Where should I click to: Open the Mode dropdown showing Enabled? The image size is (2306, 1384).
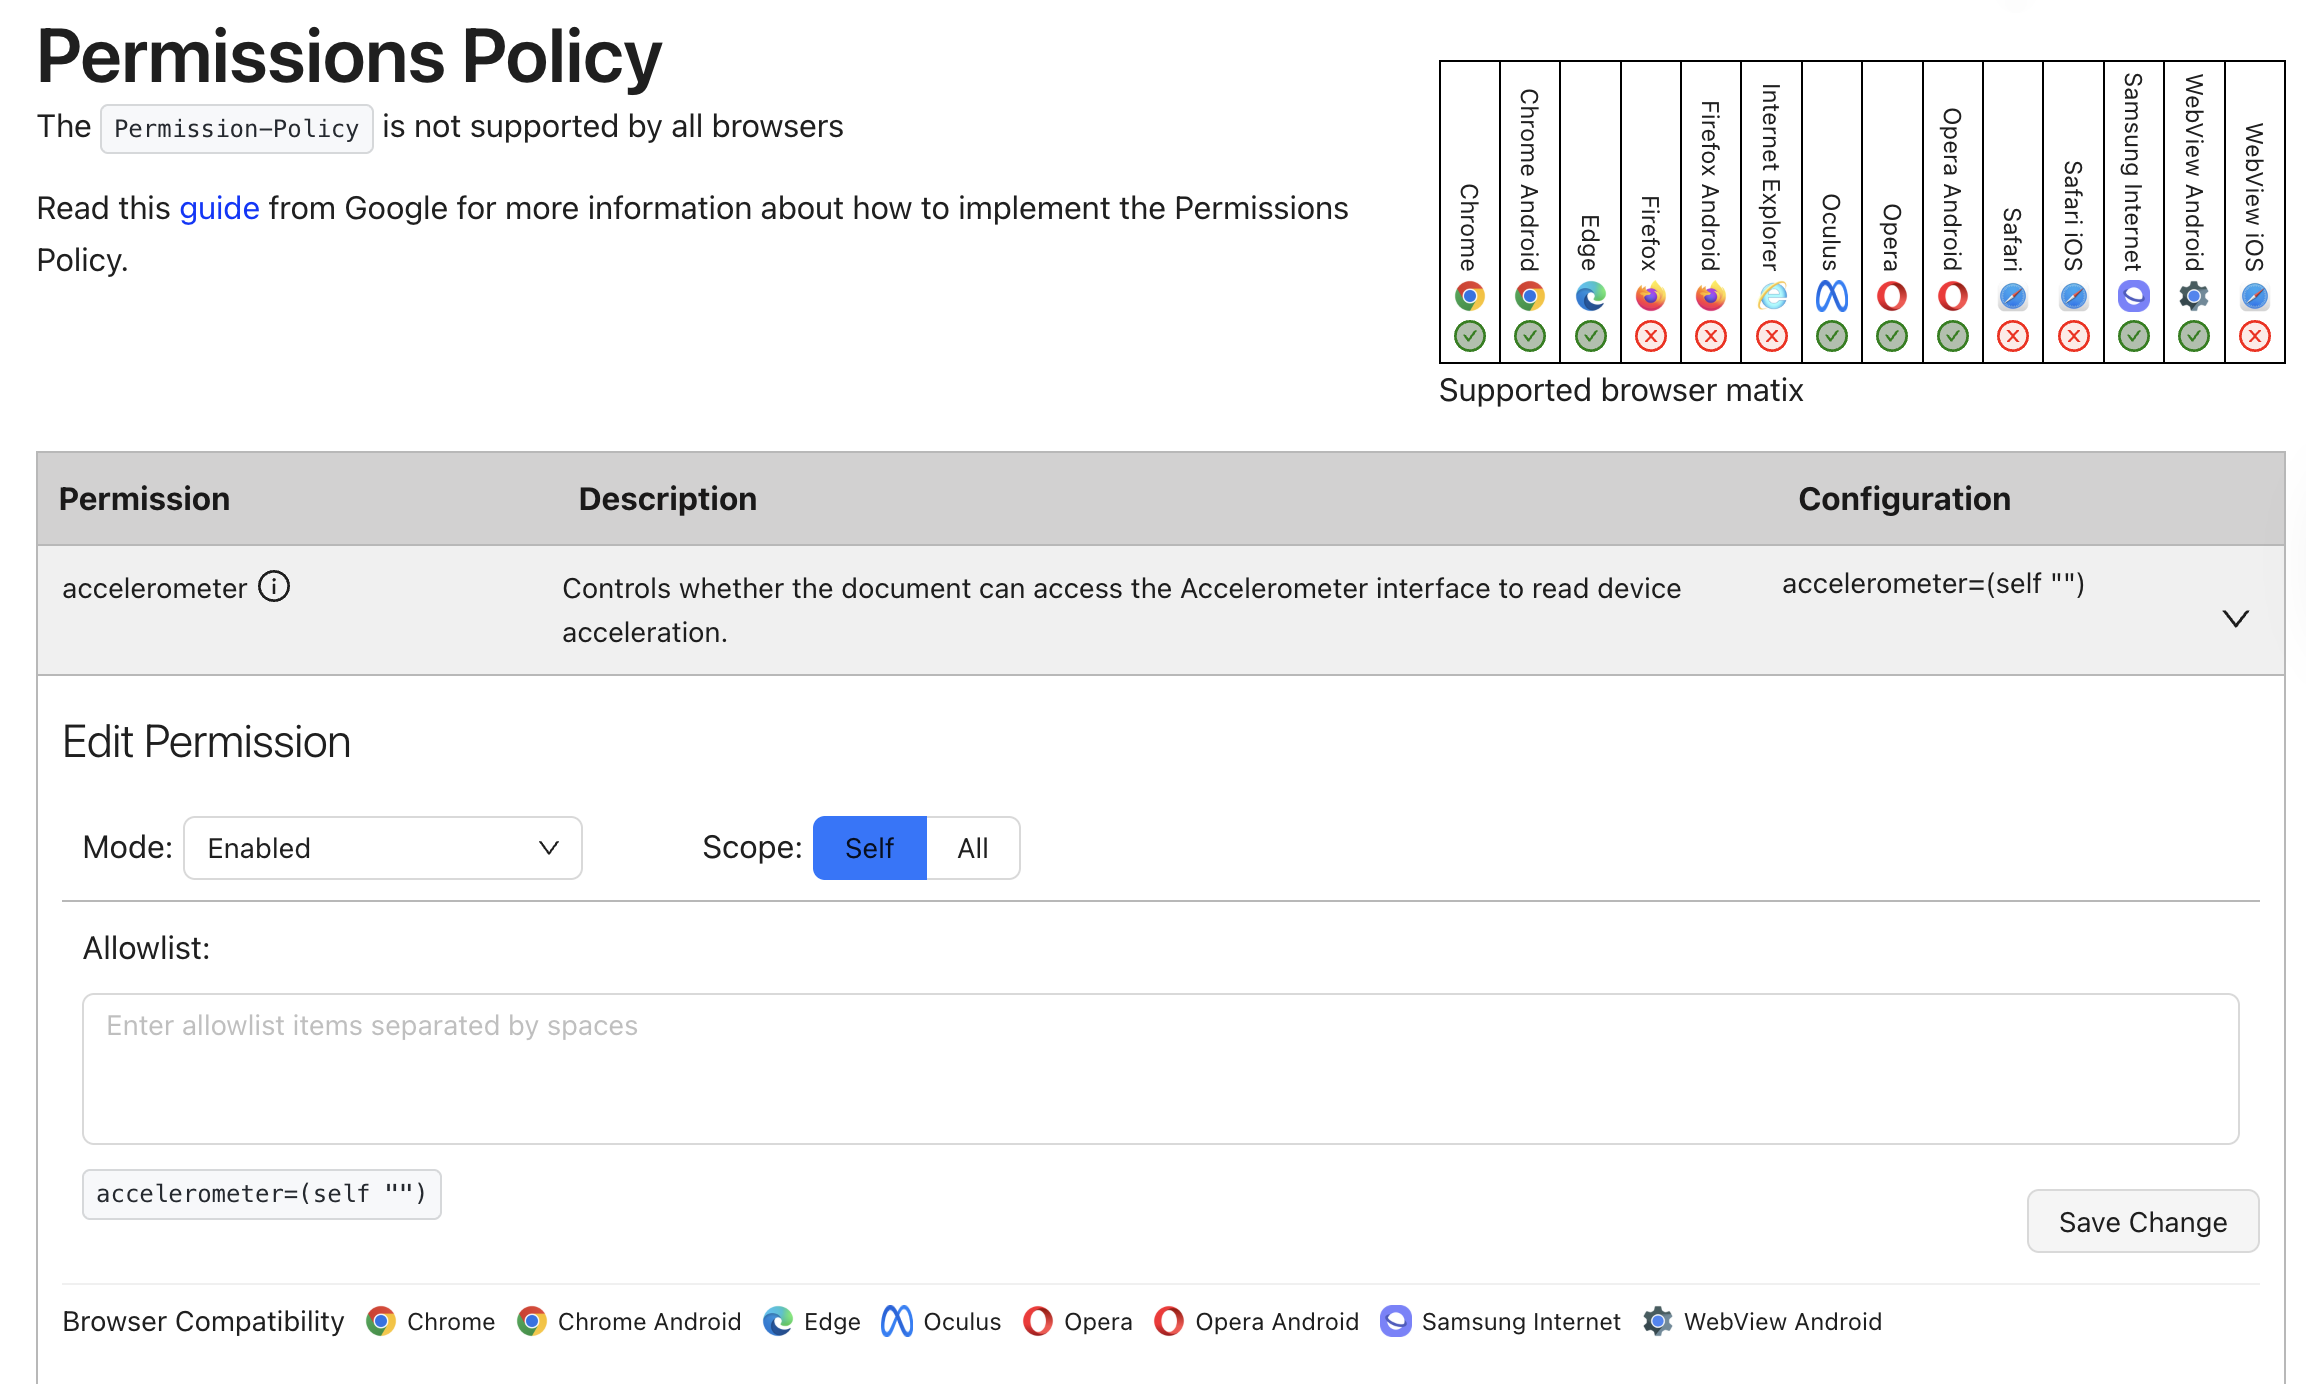coord(382,847)
